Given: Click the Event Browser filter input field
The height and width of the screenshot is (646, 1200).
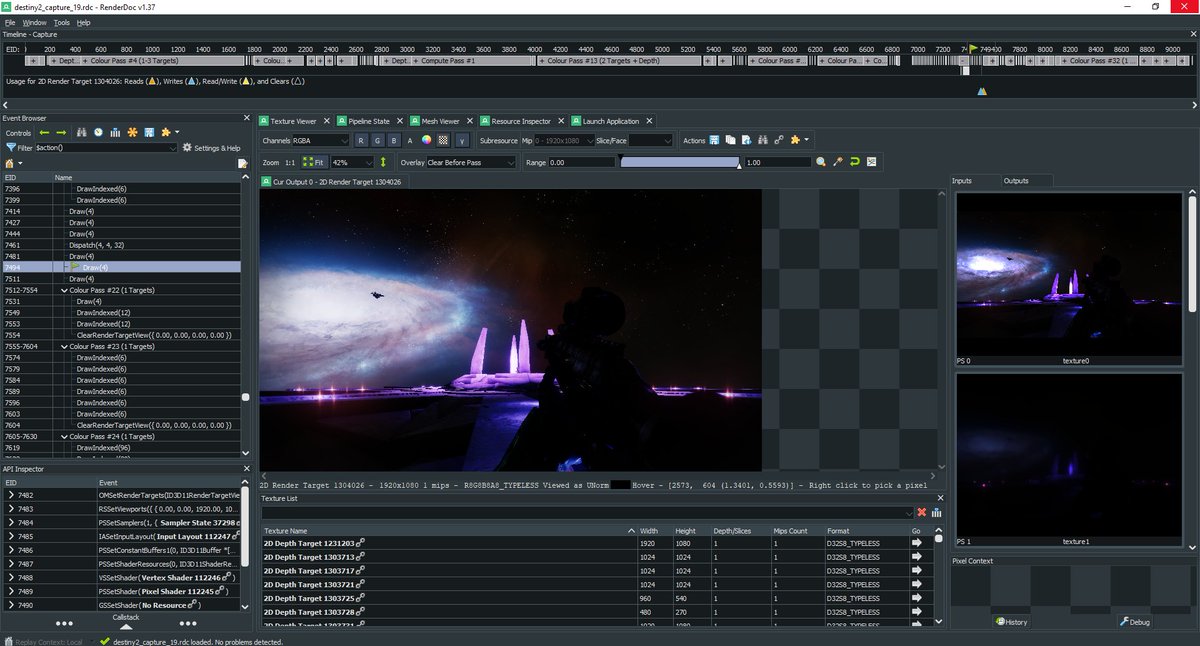Looking at the screenshot, I should pyautogui.click(x=106, y=148).
